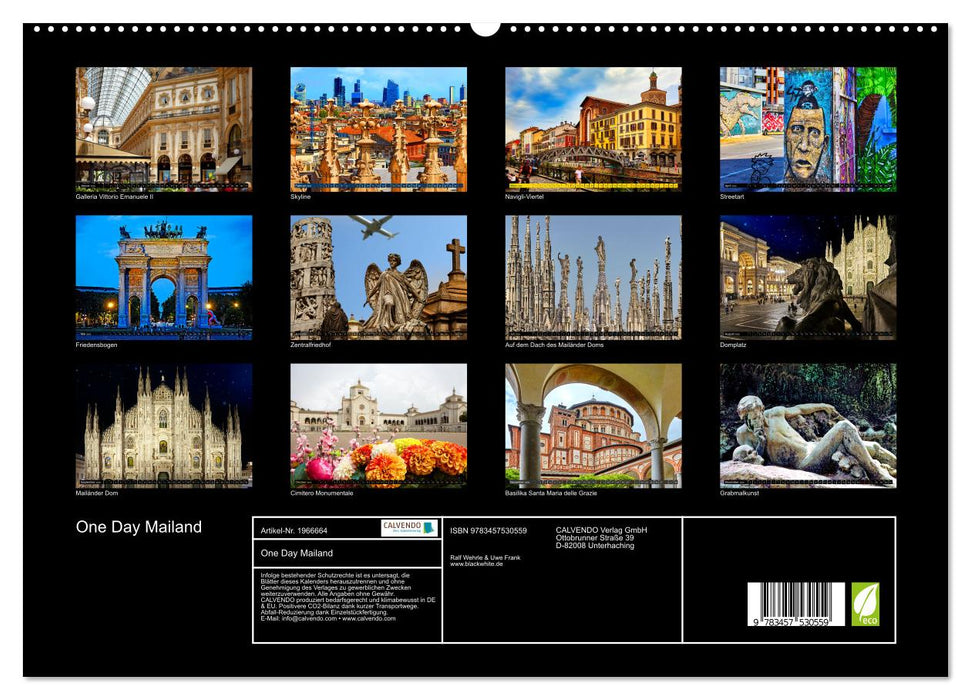Viewport: 971px width, 700px height.
Task: Open the Friedensbogen arch photo
Action: (x=164, y=277)
